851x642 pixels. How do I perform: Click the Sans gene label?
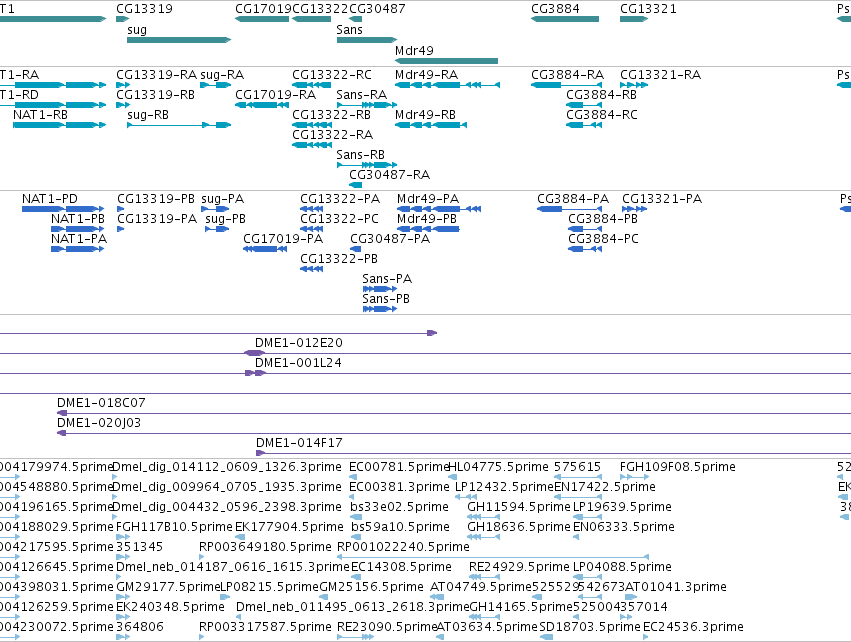(350, 30)
